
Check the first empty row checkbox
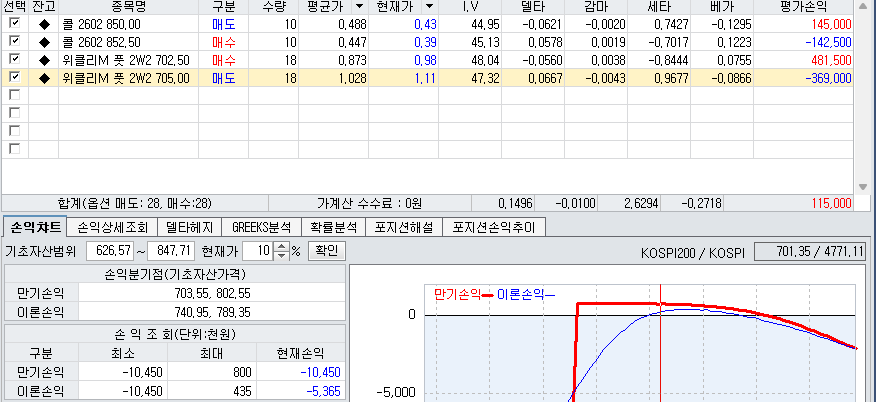(x=15, y=95)
